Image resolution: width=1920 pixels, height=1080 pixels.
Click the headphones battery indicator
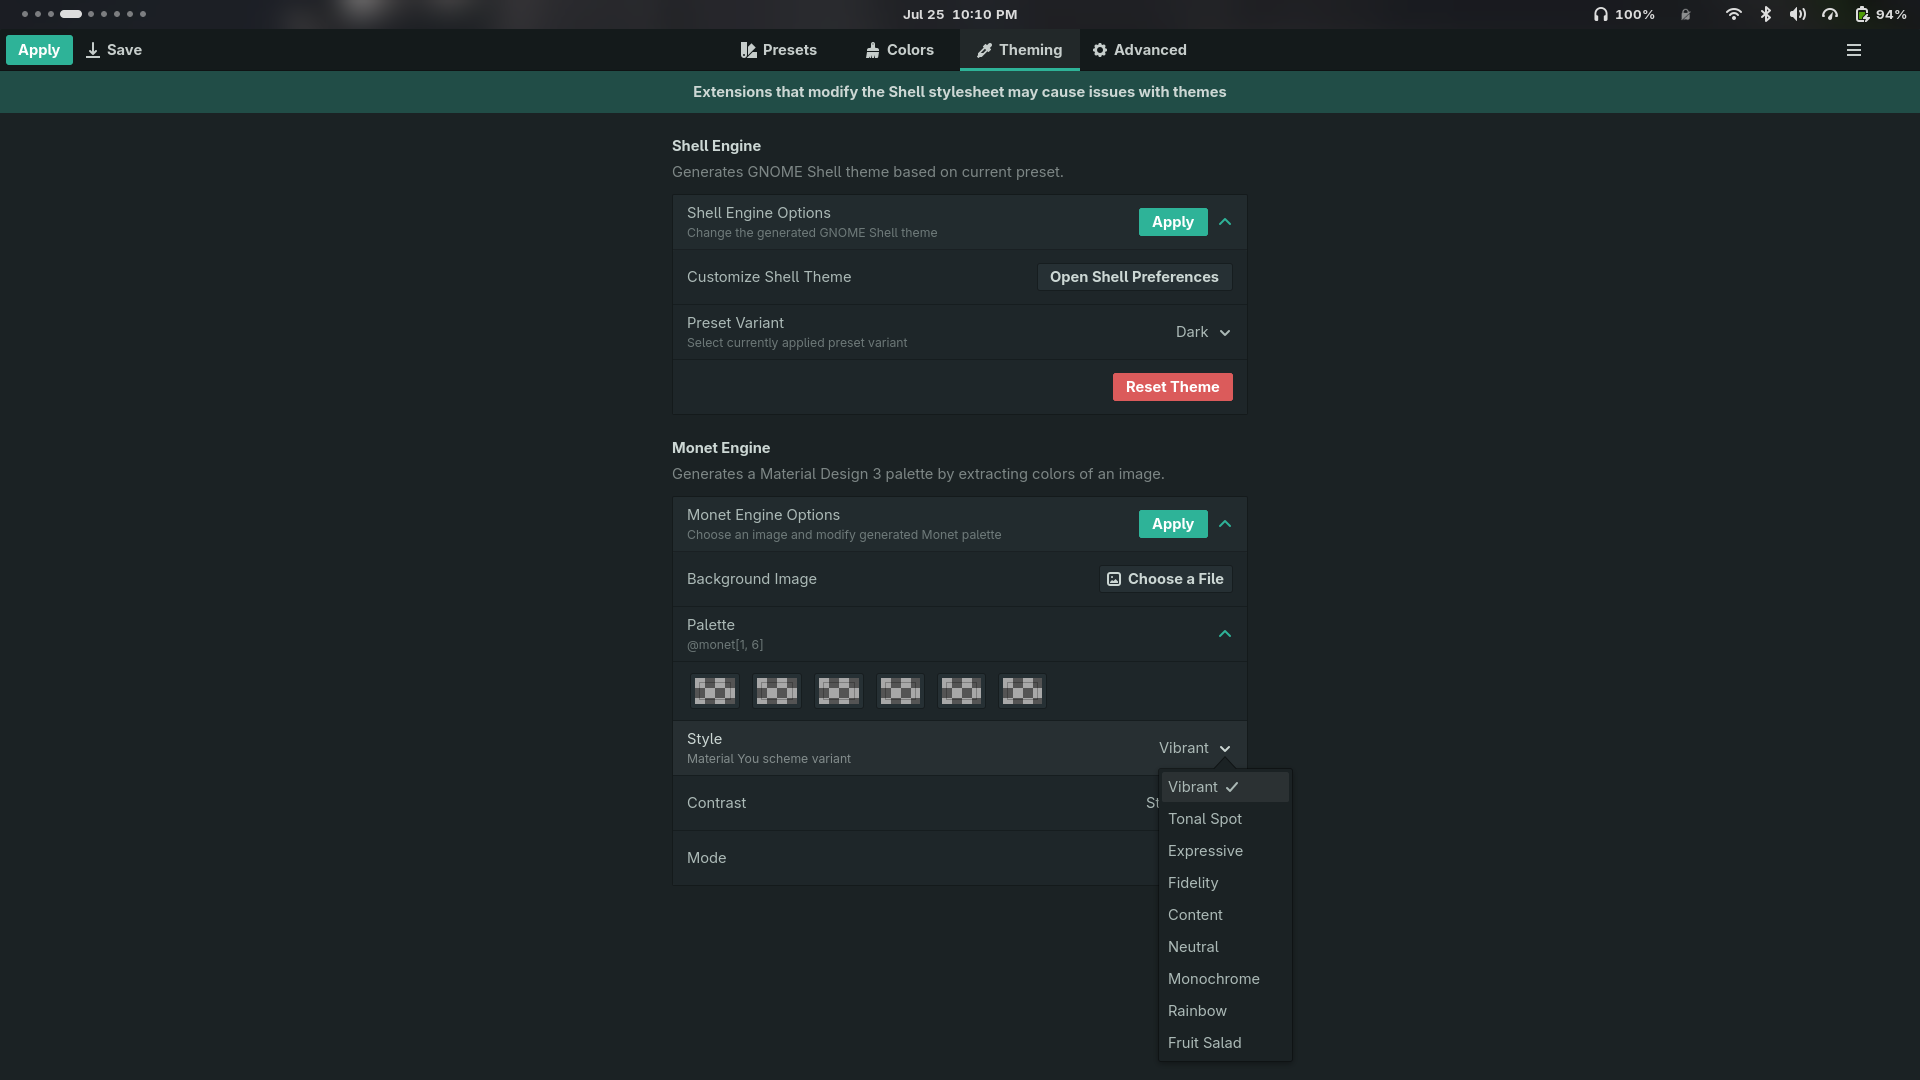pos(1624,14)
